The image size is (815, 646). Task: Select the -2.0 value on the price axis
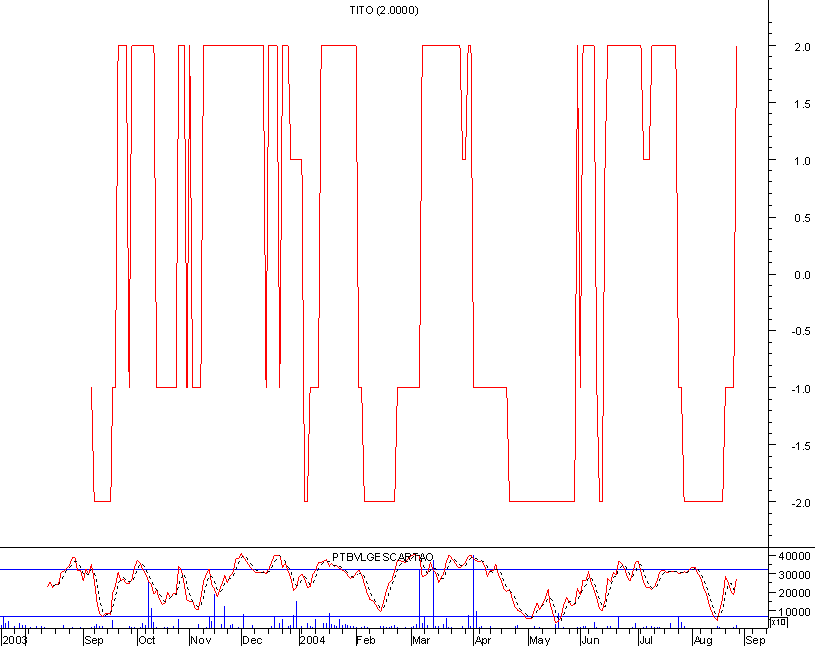(x=800, y=503)
